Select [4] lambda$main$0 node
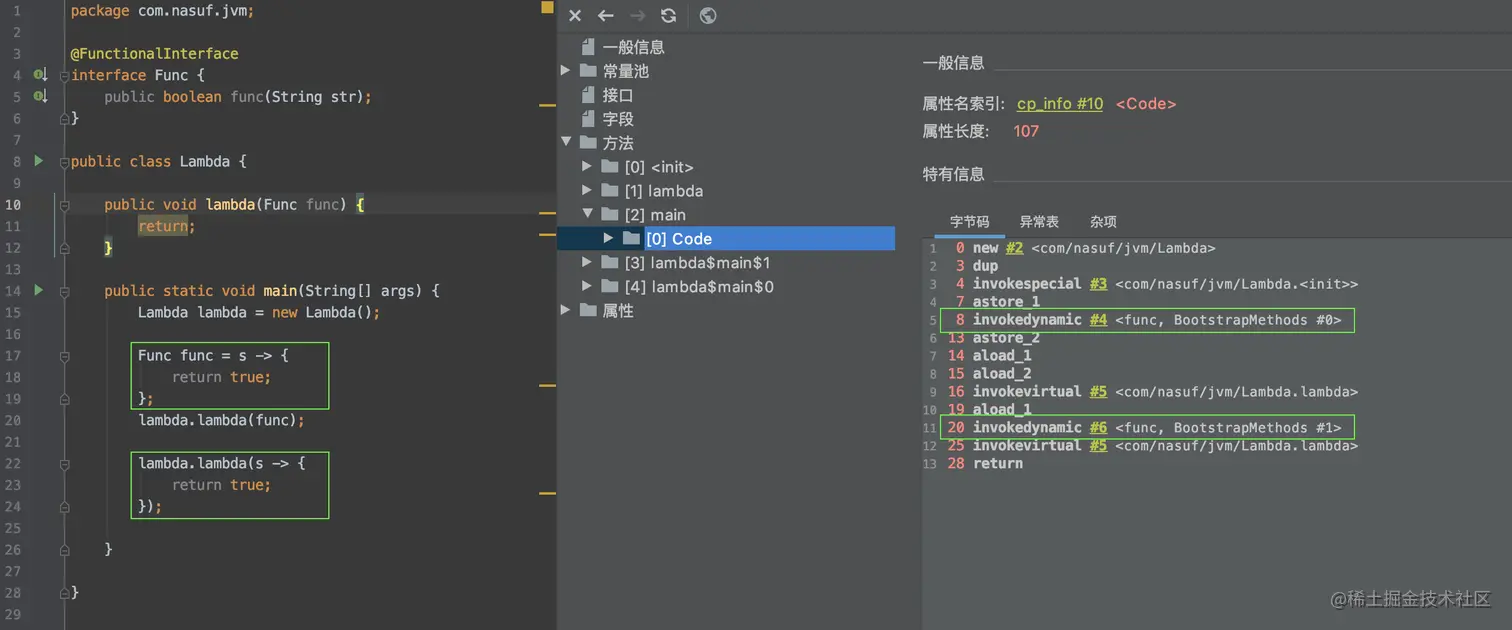The width and height of the screenshot is (1512, 630). (x=699, y=287)
